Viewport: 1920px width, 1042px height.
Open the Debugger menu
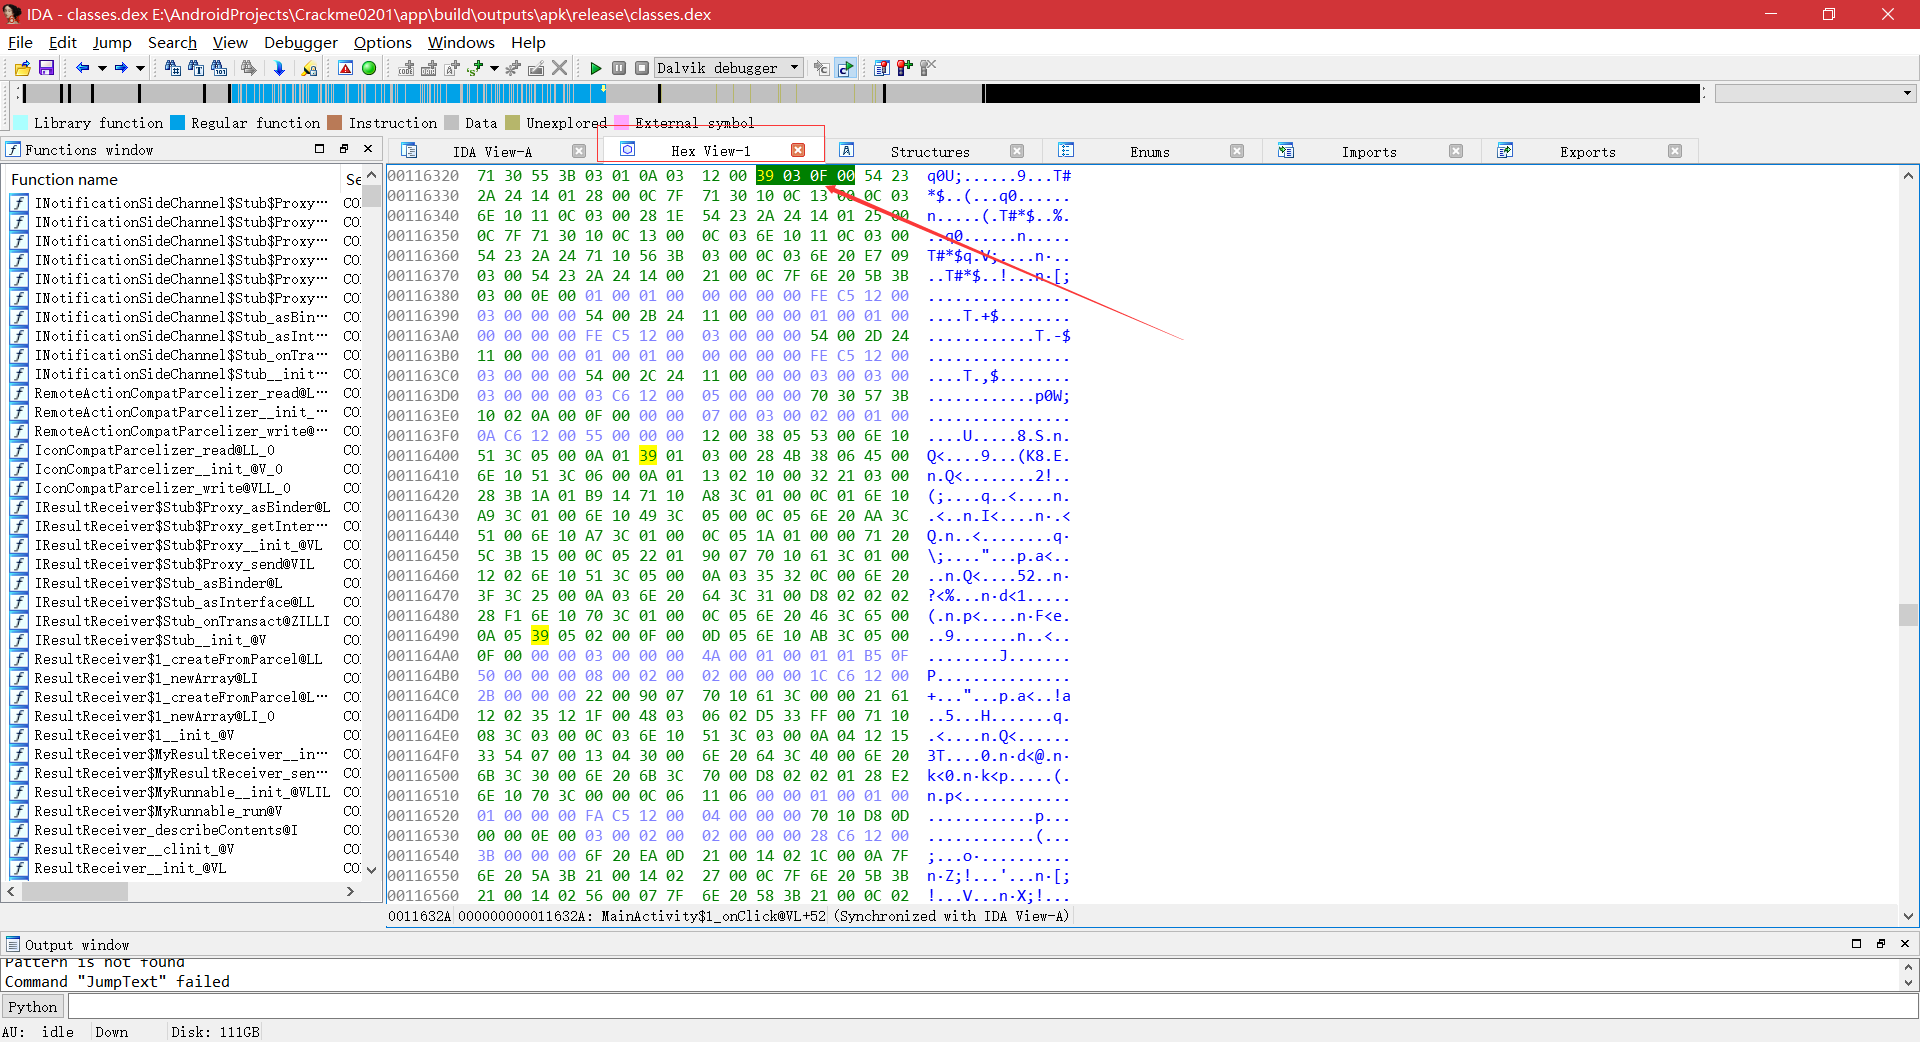pyautogui.click(x=300, y=42)
